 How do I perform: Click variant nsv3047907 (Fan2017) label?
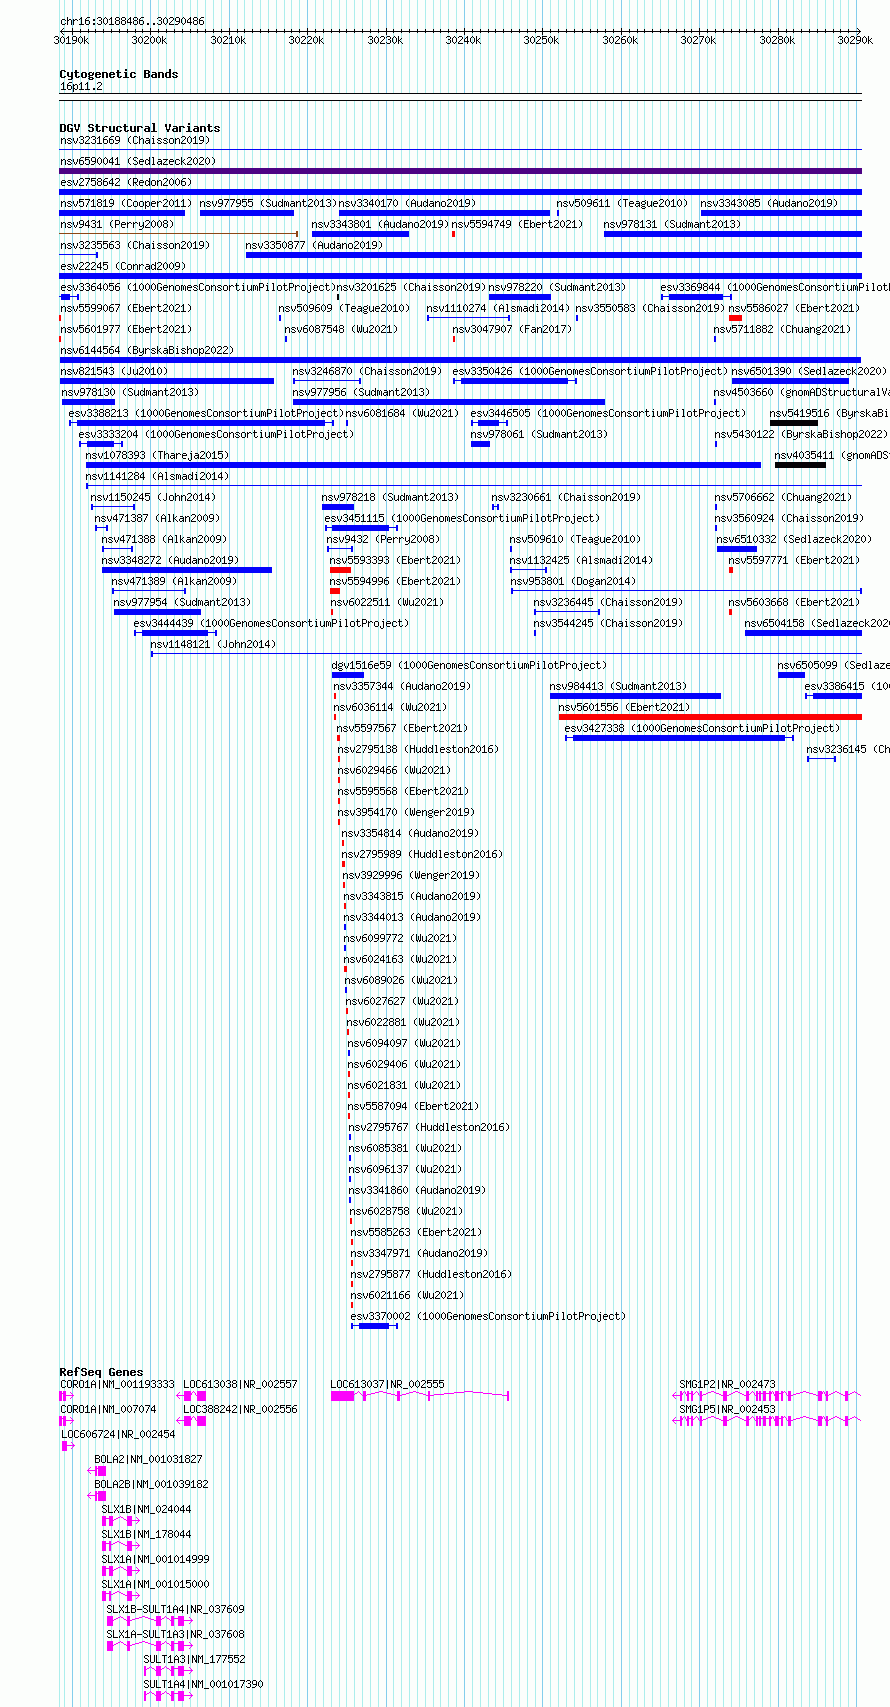pyautogui.click(x=512, y=329)
